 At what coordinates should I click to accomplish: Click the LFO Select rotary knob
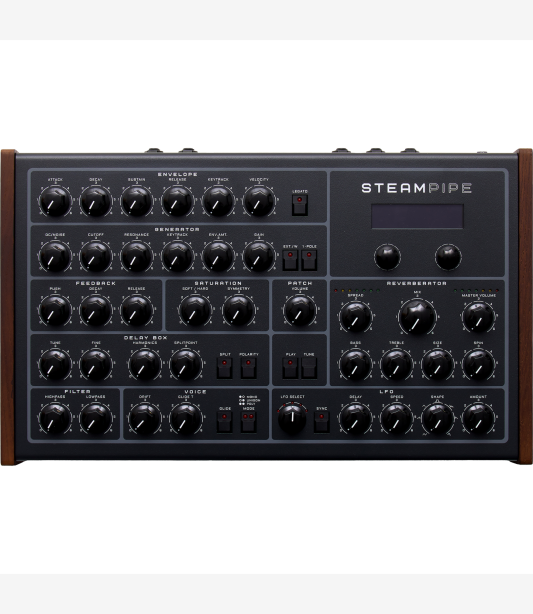(x=292, y=418)
